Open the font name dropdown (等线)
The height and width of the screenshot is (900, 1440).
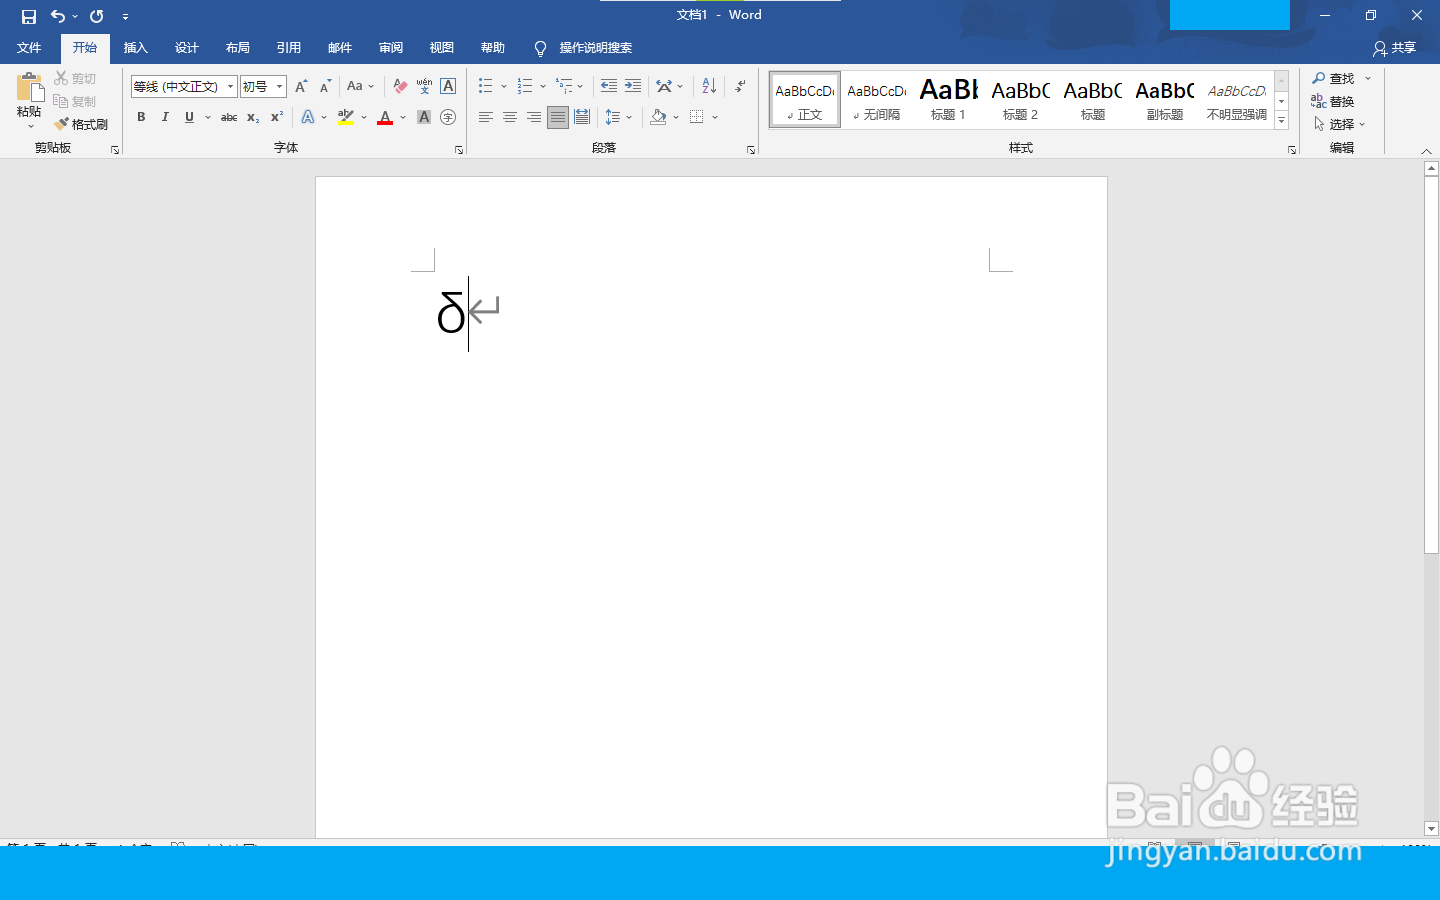pos(230,87)
